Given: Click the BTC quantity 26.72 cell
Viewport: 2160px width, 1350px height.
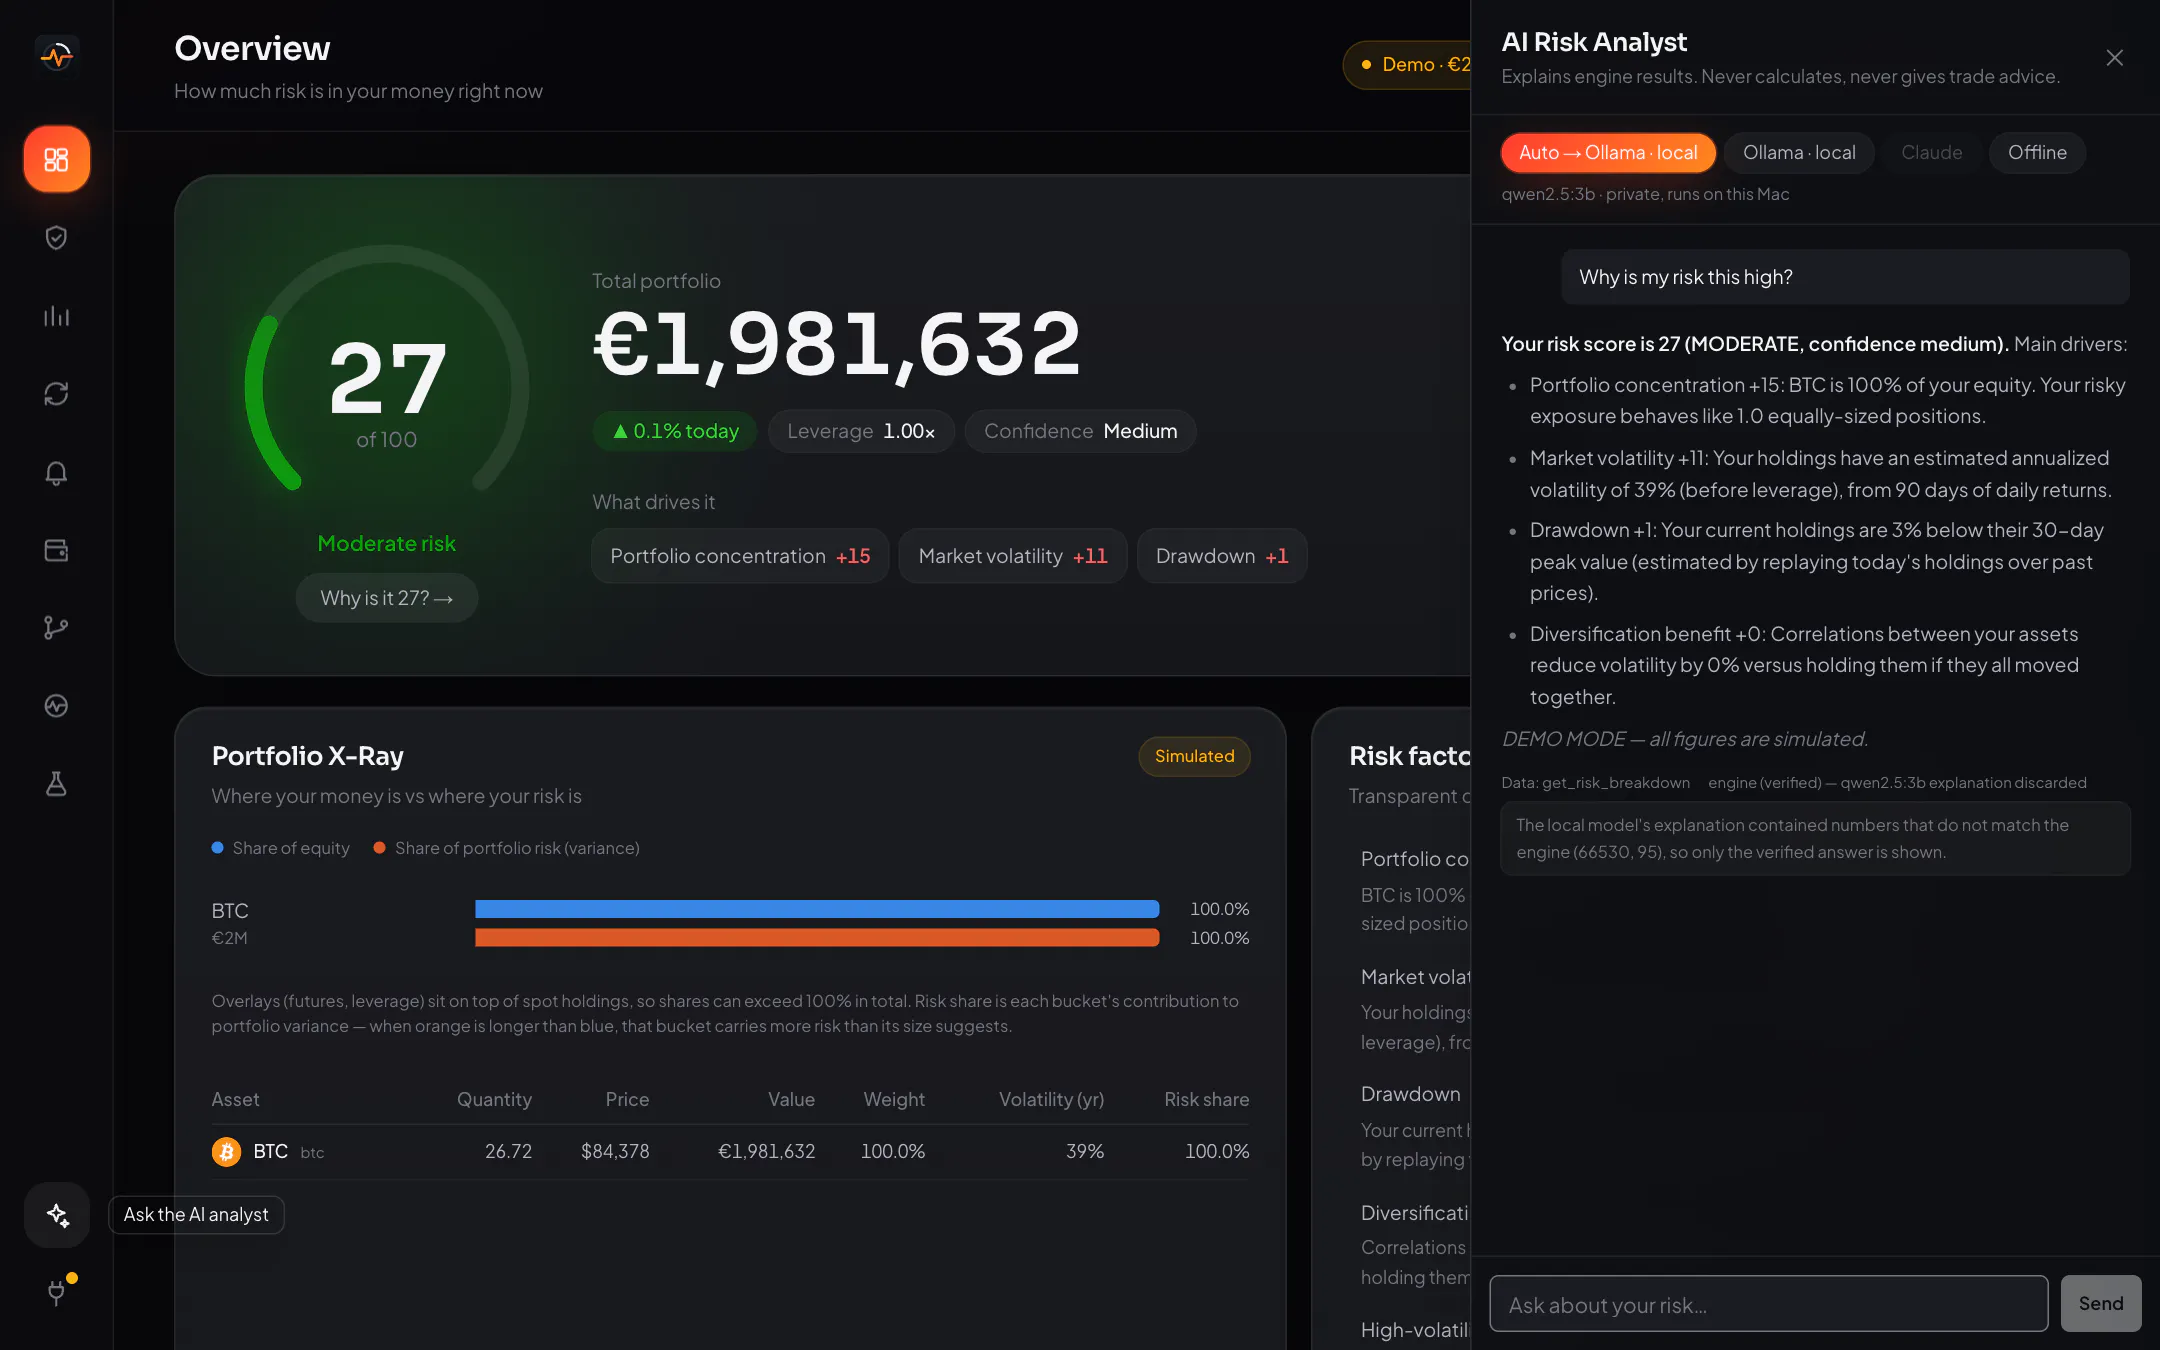Looking at the screenshot, I should (508, 1152).
